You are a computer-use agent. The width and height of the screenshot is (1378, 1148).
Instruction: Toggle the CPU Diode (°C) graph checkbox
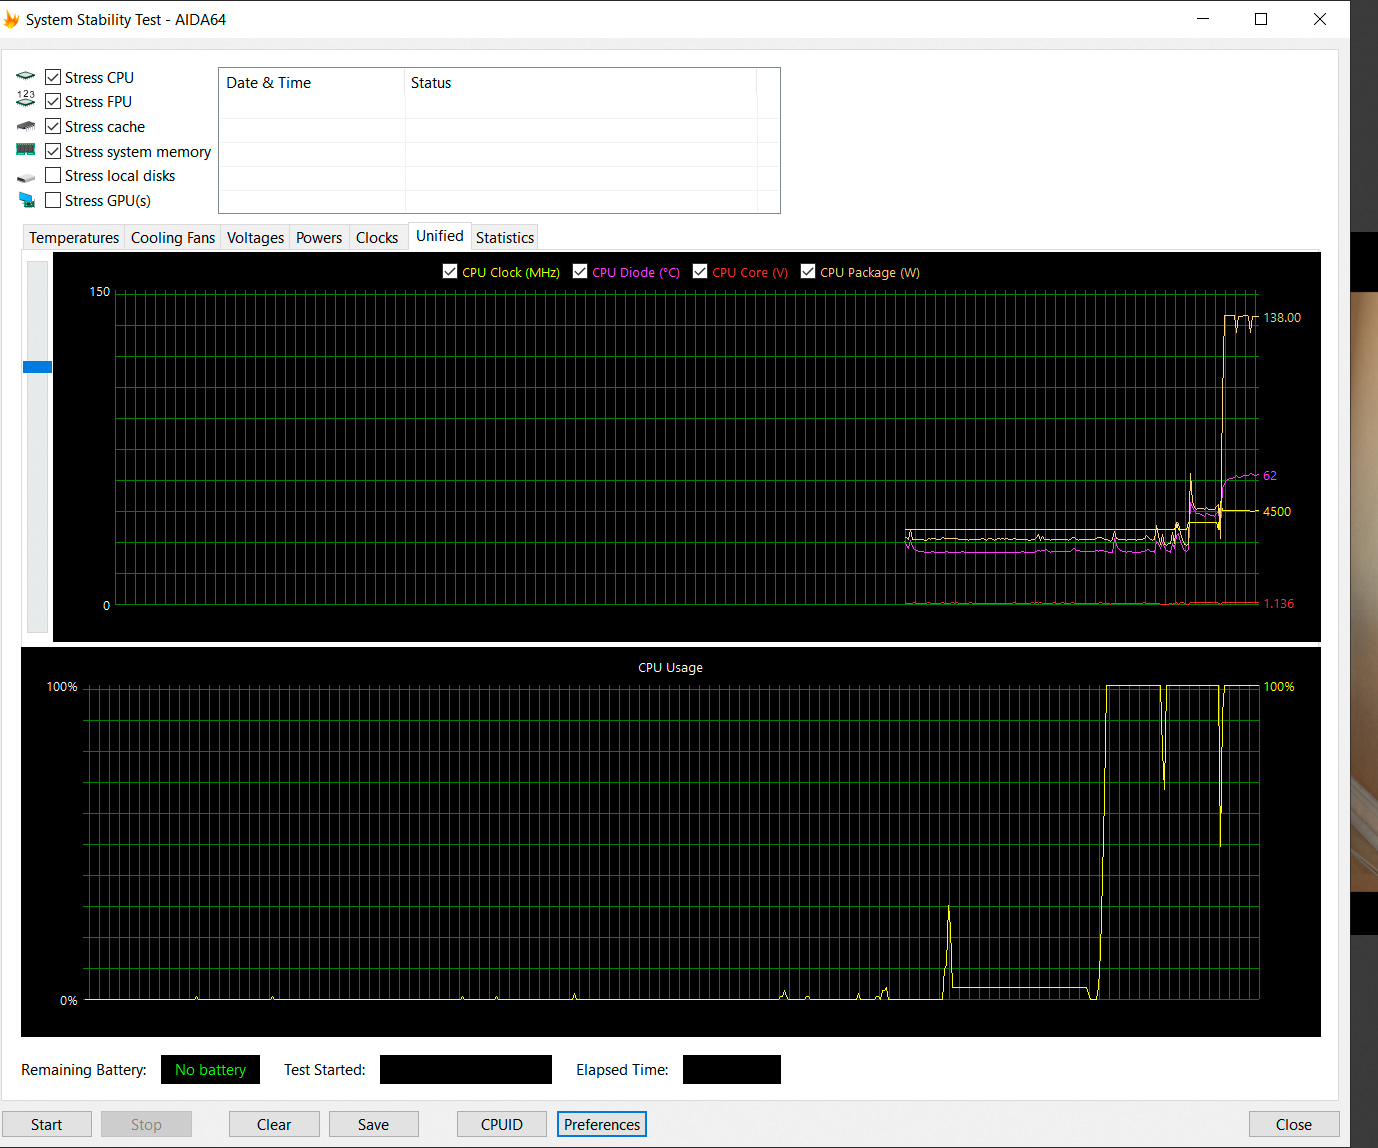(580, 271)
